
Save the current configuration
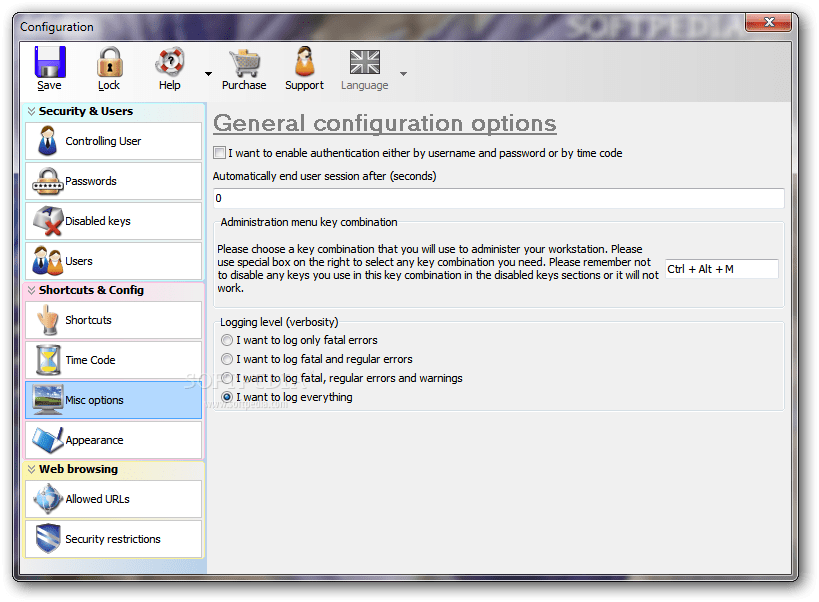[49, 67]
